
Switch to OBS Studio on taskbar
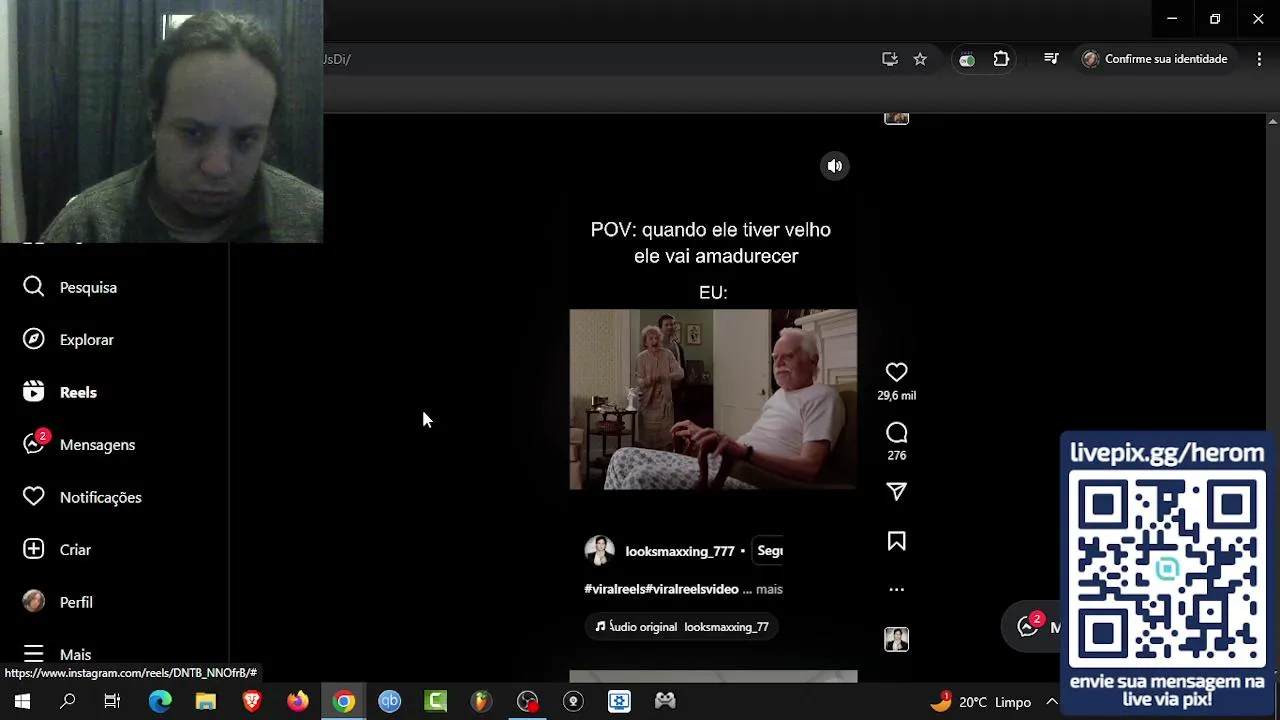(528, 702)
